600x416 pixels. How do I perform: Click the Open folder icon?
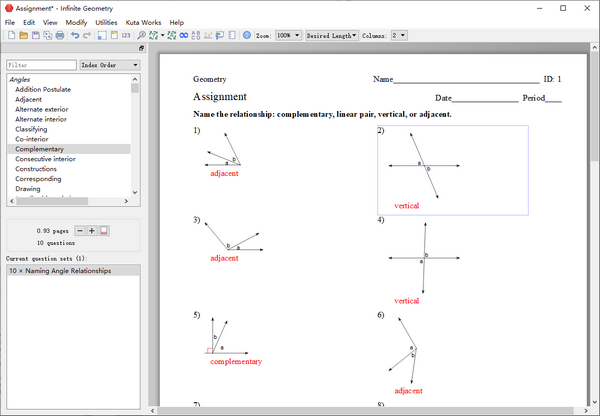click(x=23, y=35)
